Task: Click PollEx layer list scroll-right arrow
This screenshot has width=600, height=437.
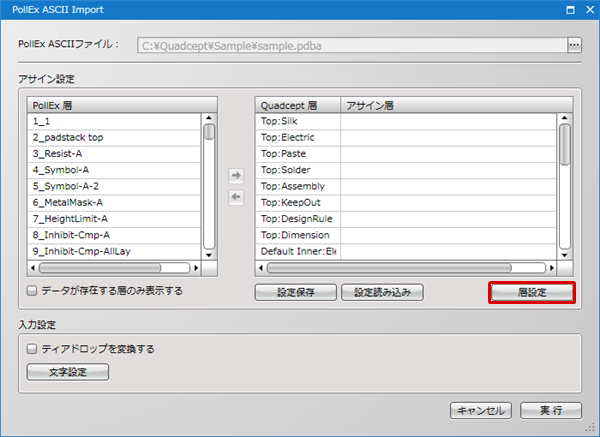Action: pyautogui.click(x=196, y=268)
